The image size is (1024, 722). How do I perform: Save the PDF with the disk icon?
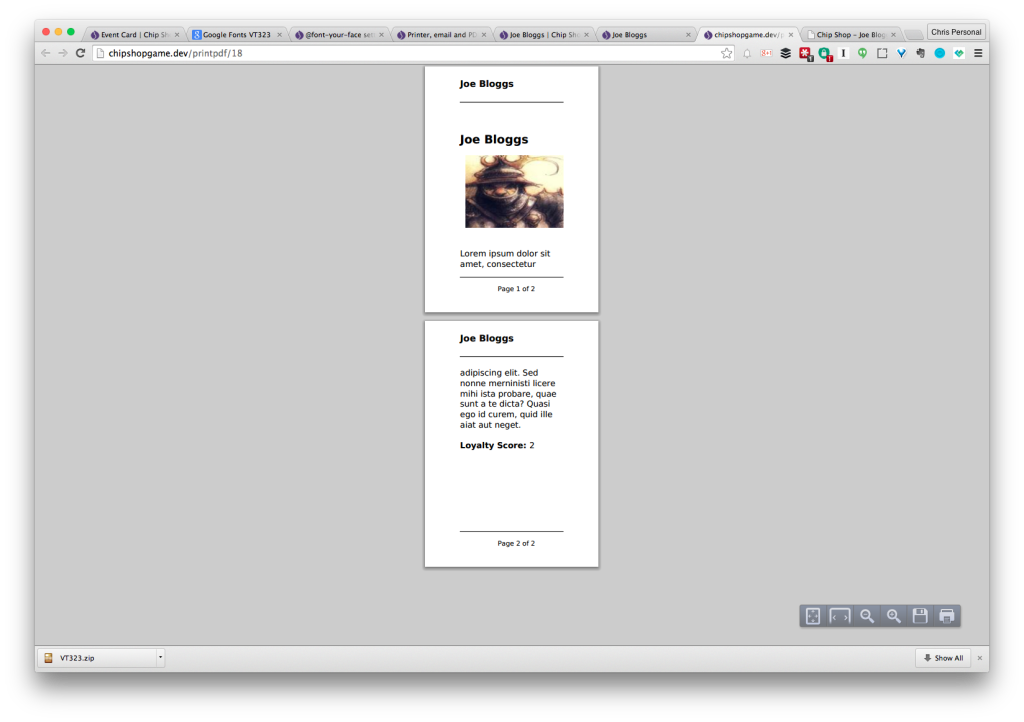[x=920, y=616]
